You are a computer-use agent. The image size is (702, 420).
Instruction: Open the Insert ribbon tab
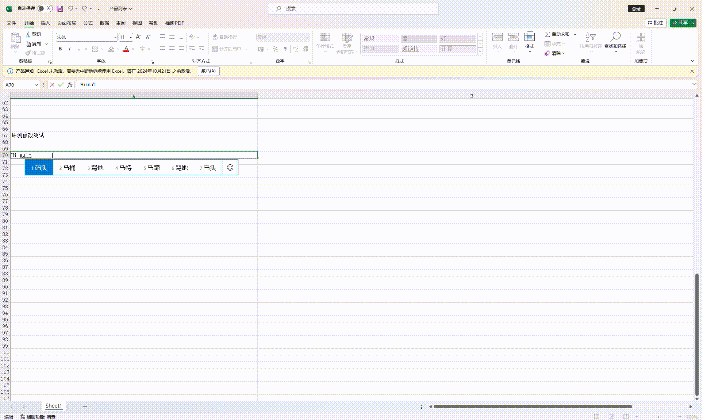pyautogui.click(x=45, y=23)
